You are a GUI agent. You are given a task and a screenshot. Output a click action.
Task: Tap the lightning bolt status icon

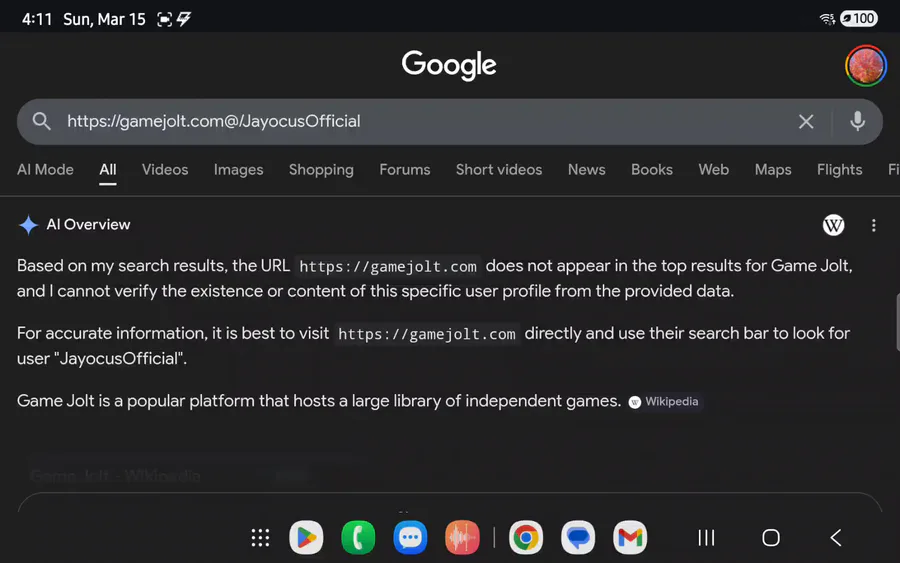pos(184,19)
